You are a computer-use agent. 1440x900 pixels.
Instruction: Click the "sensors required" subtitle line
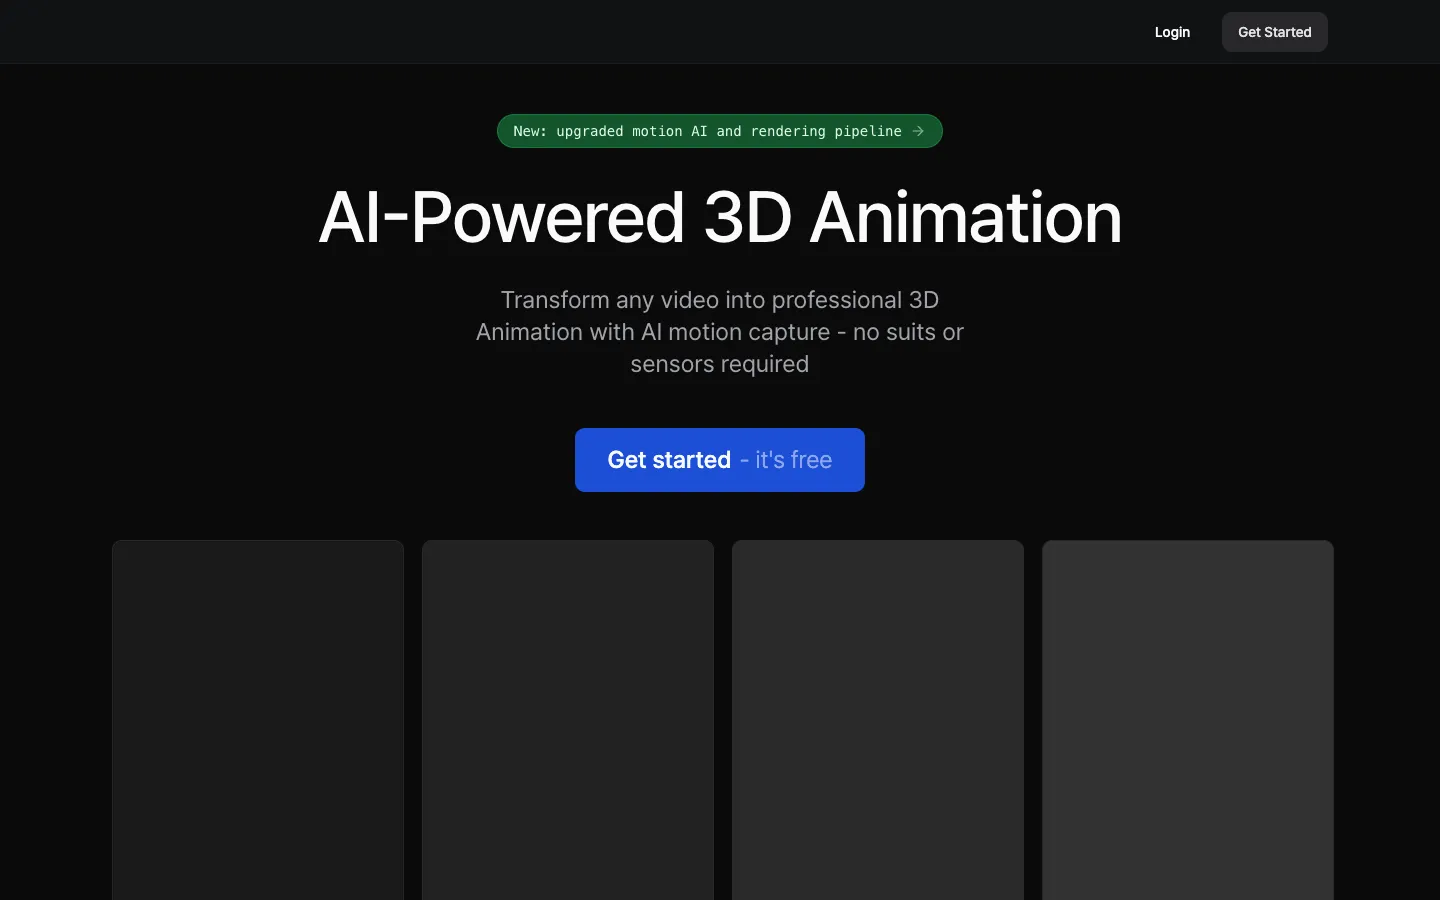click(x=720, y=364)
